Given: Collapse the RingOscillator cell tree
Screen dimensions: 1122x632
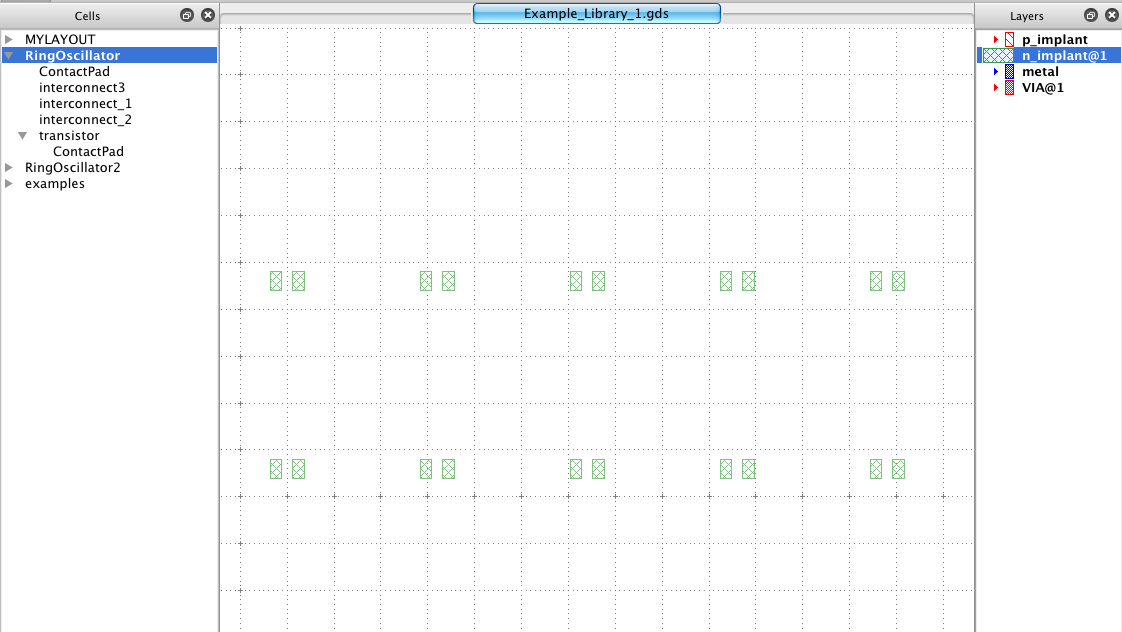Looking at the screenshot, I should (x=9, y=55).
